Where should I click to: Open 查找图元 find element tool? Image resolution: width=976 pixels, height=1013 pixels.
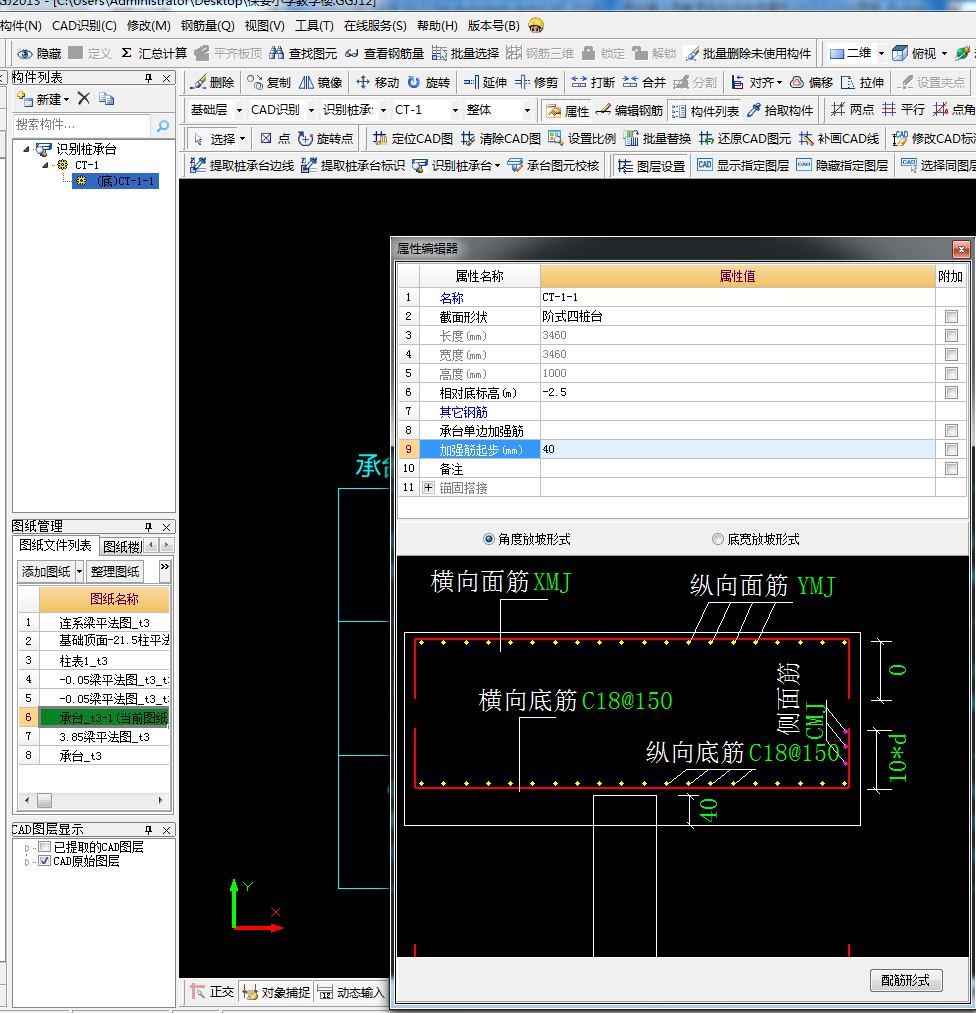point(303,53)
